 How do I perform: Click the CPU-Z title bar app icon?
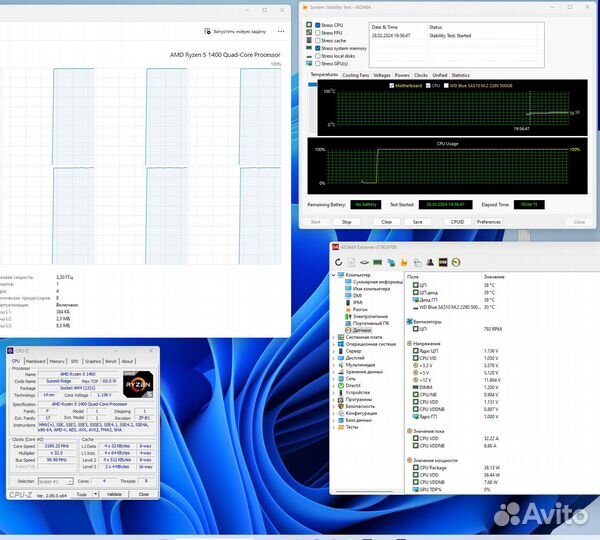pyautogui.click(x=10, y=351)
